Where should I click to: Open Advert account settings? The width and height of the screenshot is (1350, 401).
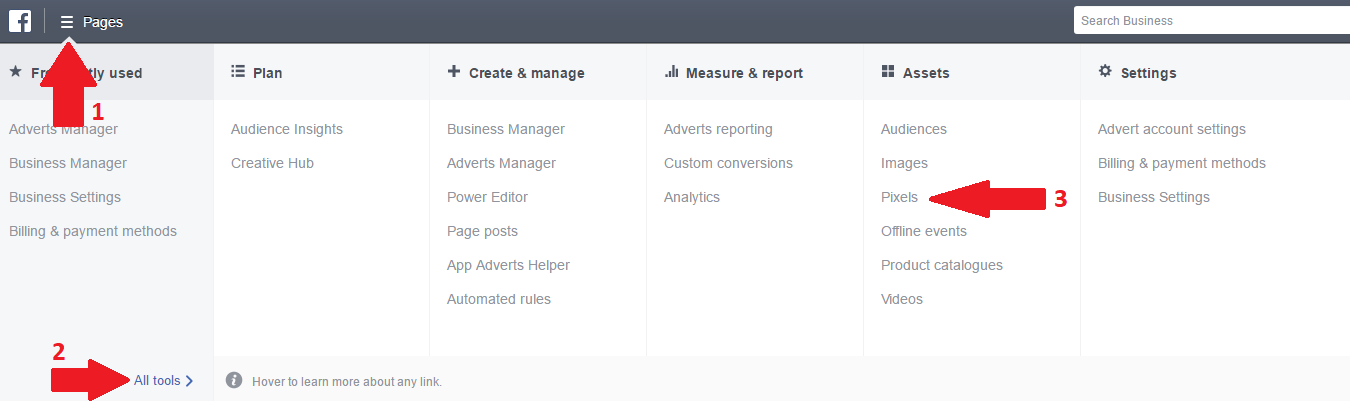tap(1171, 129)
